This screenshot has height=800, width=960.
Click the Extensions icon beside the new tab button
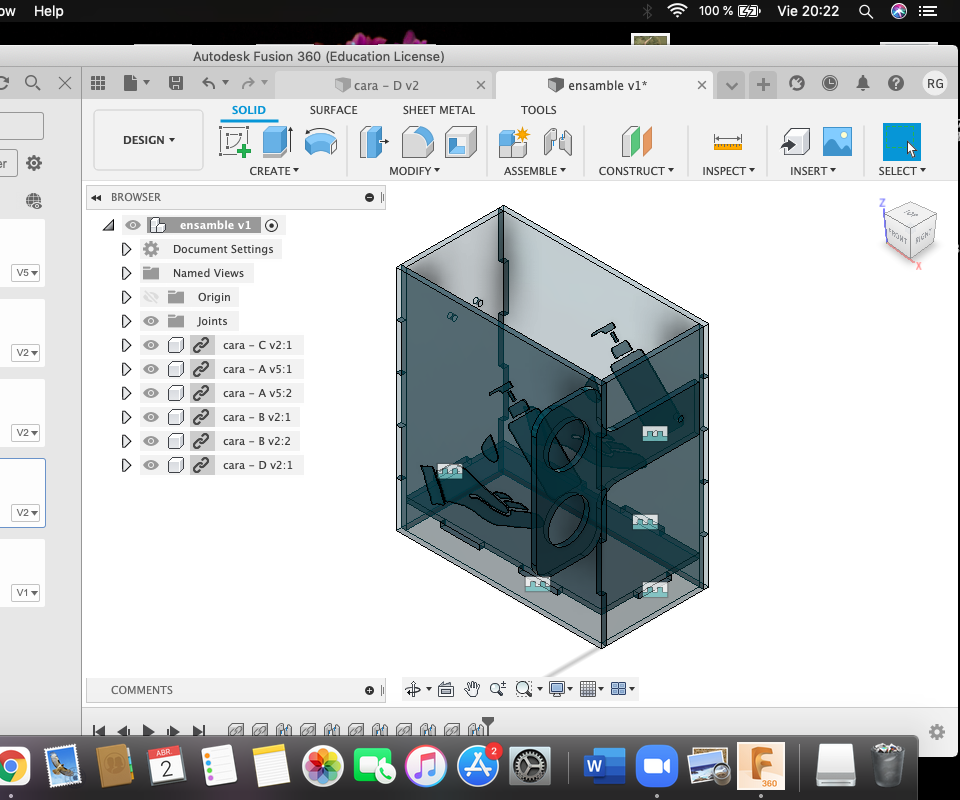pyautogui.click(x=797, y=83)
